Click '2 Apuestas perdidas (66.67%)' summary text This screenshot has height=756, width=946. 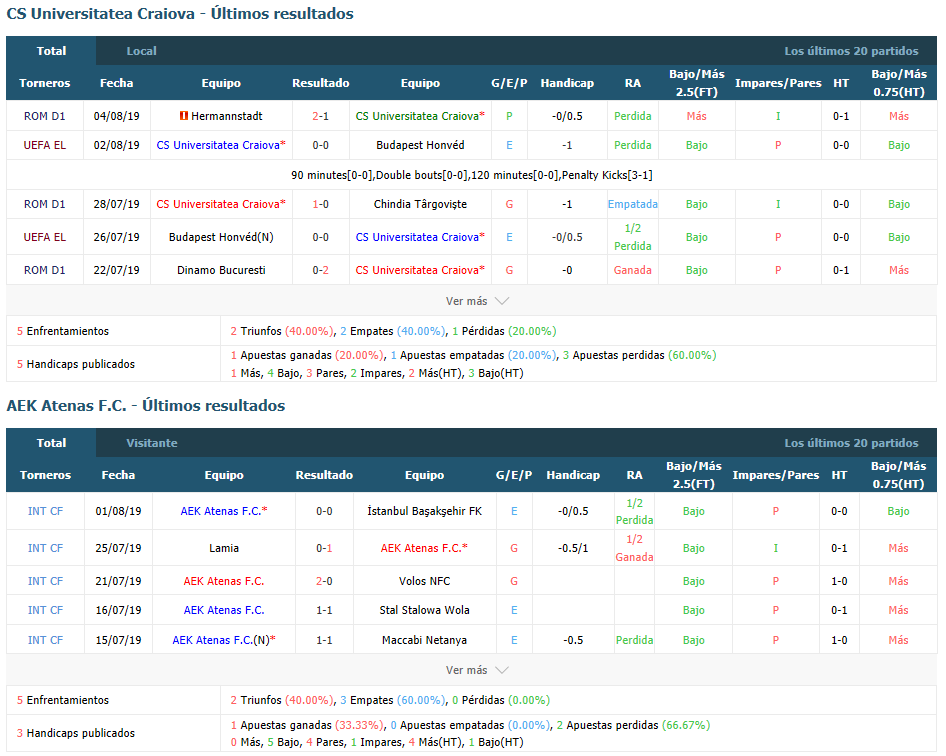point(633,725)
